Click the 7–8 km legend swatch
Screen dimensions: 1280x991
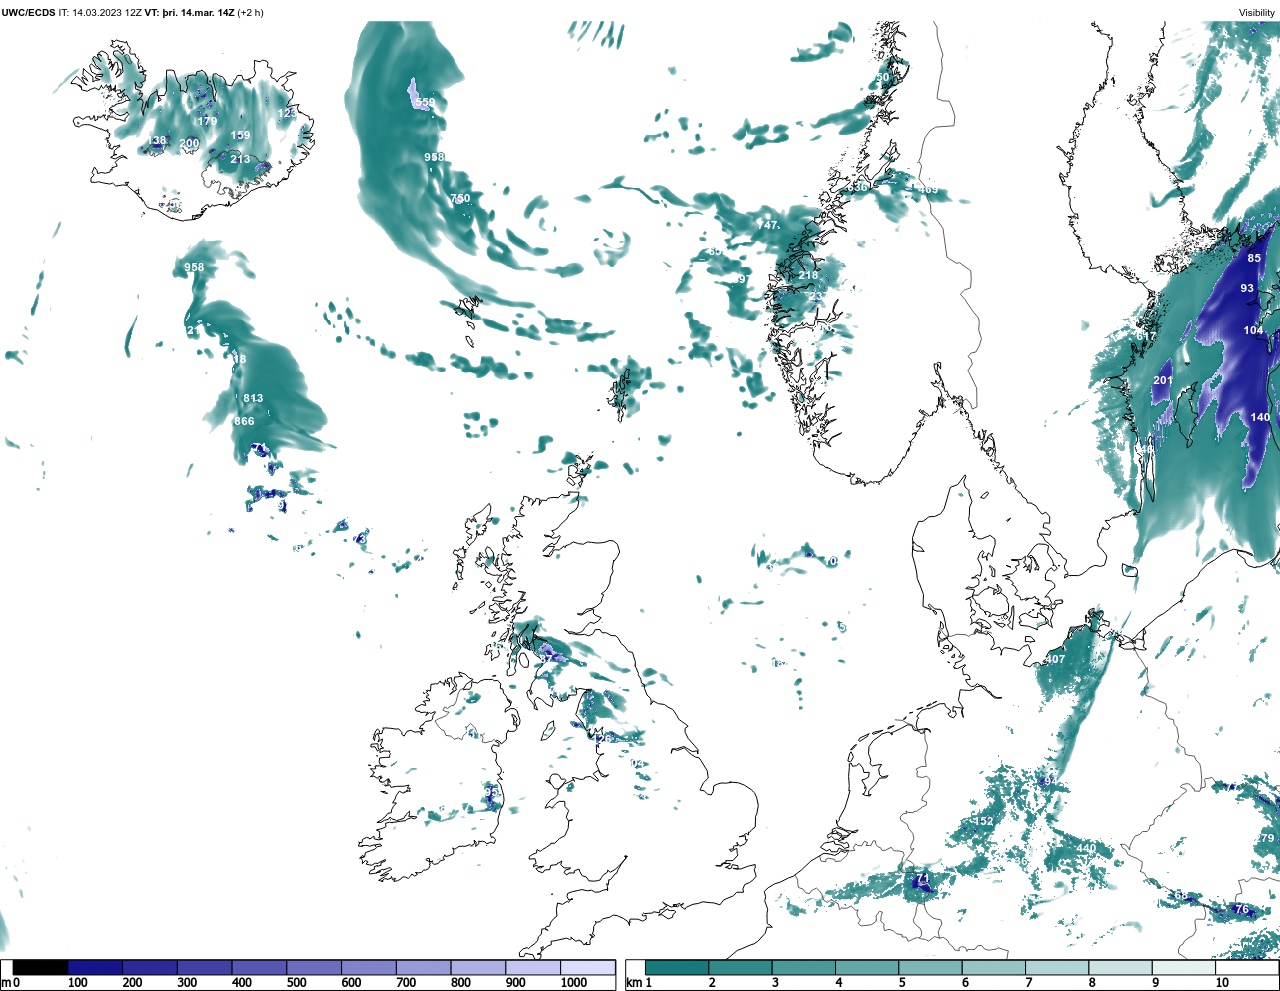tap(1057, 968)
